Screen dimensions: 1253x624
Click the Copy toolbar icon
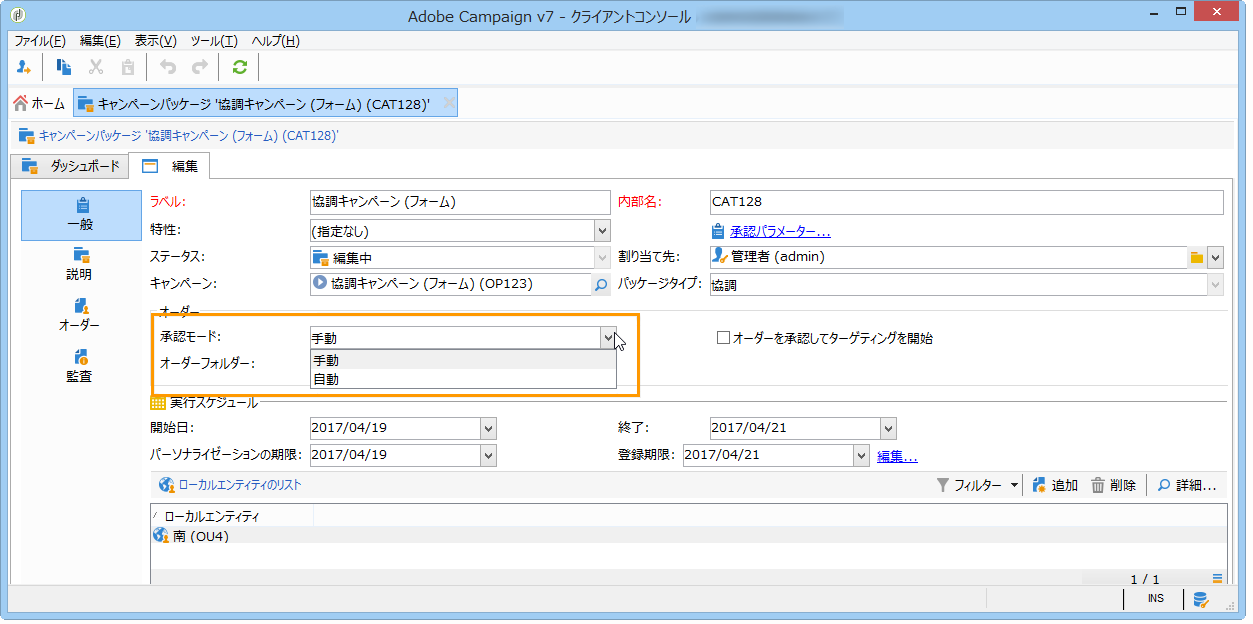[x=64, y=67]
